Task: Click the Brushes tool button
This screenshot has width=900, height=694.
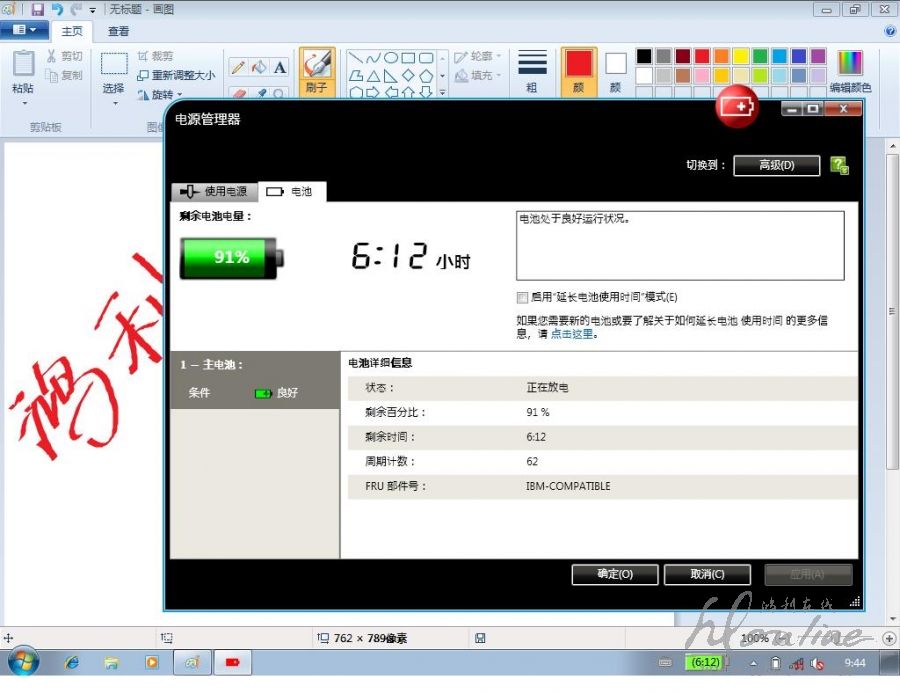Action: coord(316,70)
